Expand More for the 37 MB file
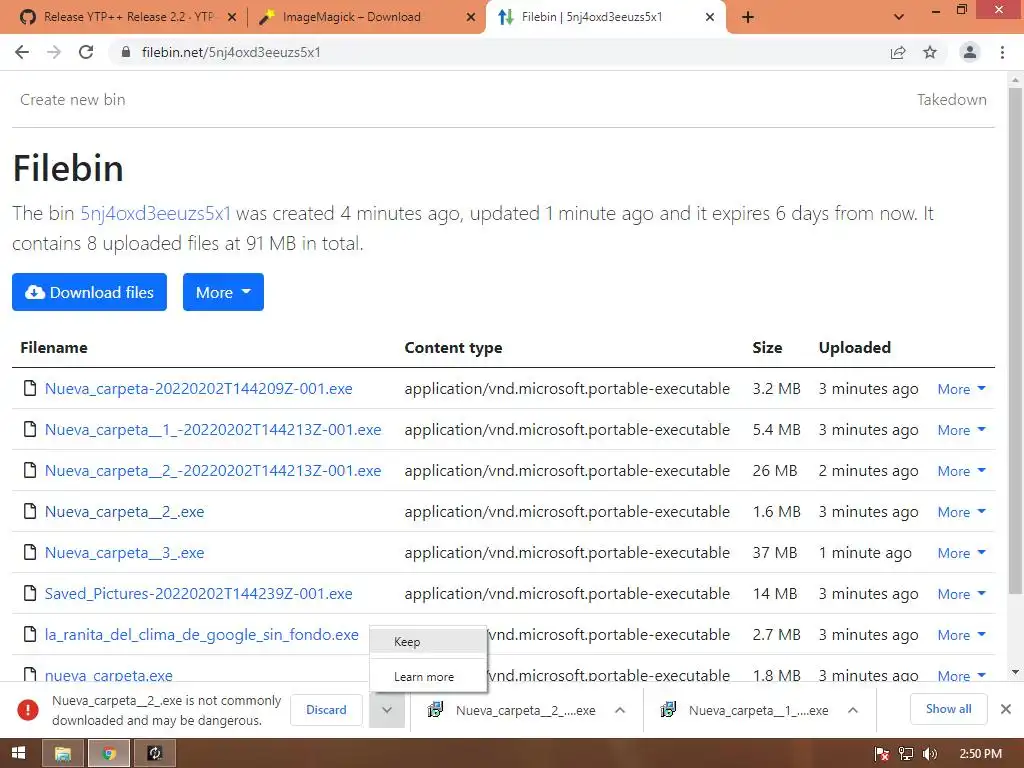The height and width of the screenshot is (768, 1024). 961,553
